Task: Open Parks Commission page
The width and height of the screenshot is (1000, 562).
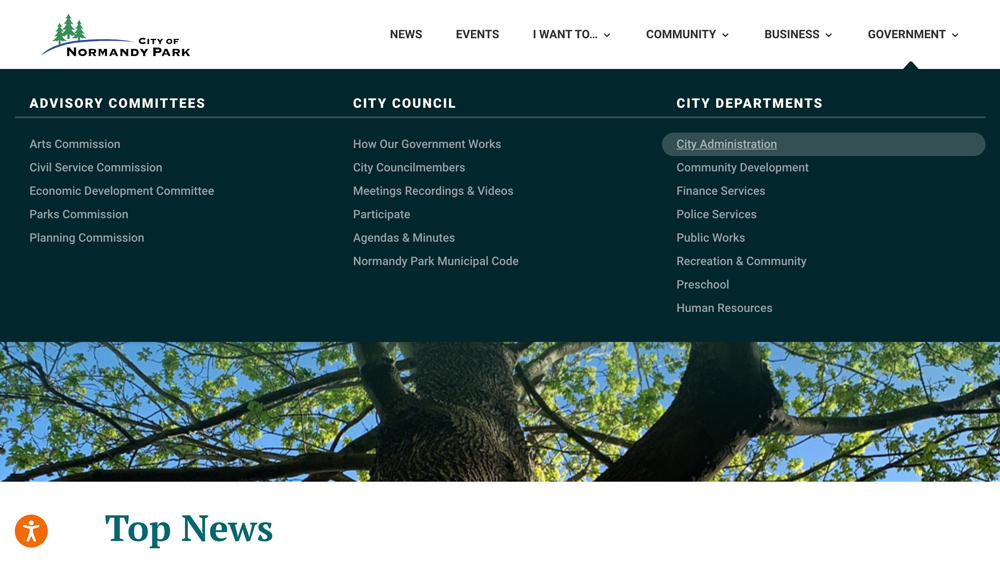Action: (x=78, y=214)
